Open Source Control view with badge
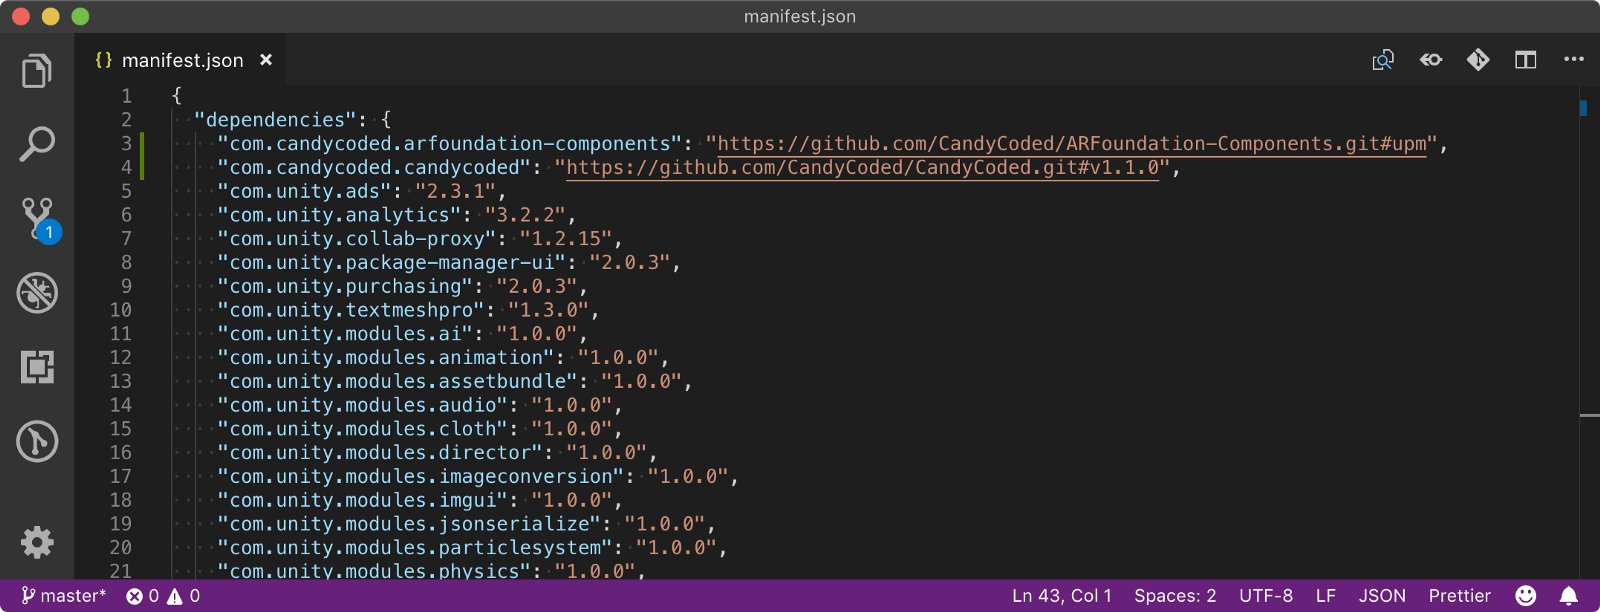 (x=40, y=220)
